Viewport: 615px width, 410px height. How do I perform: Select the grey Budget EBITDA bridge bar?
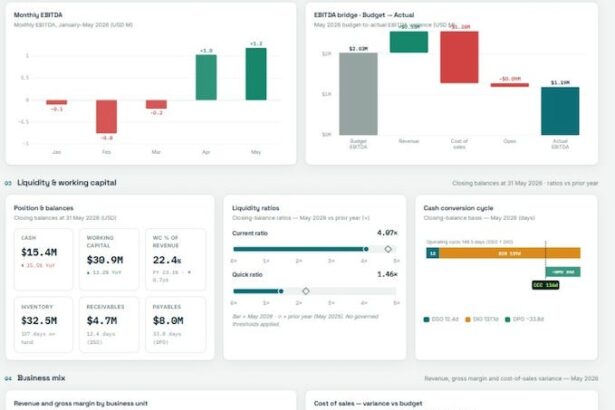tap(358, 94)
